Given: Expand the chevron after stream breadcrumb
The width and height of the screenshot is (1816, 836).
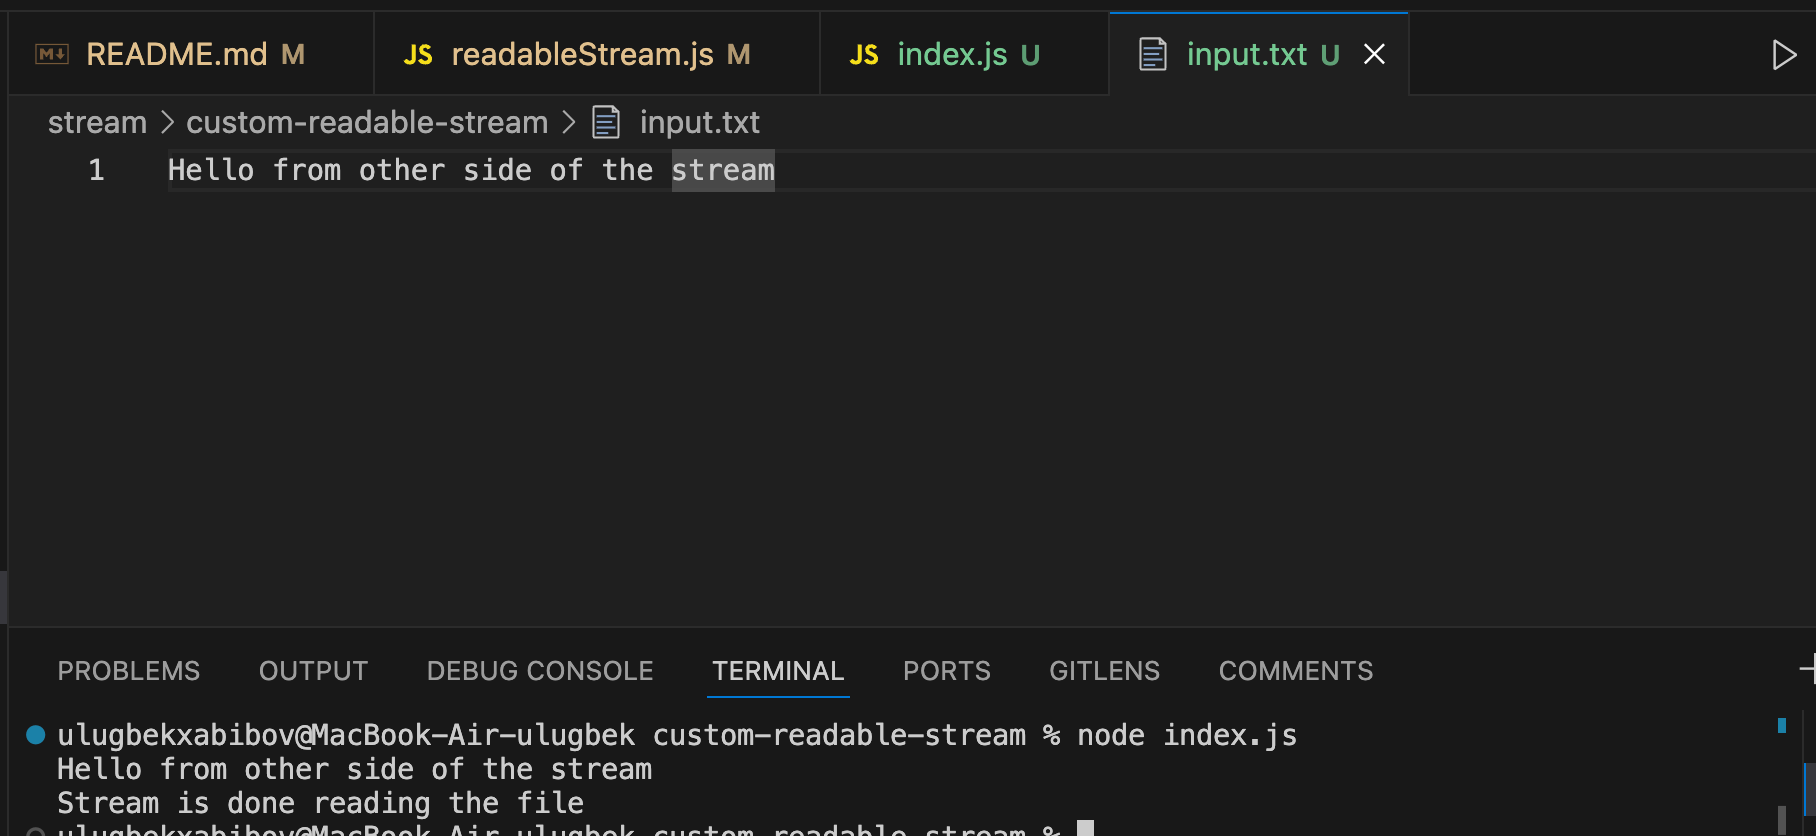Looking at the screenshot, I should pyautogui.click(x=167, y=122).
